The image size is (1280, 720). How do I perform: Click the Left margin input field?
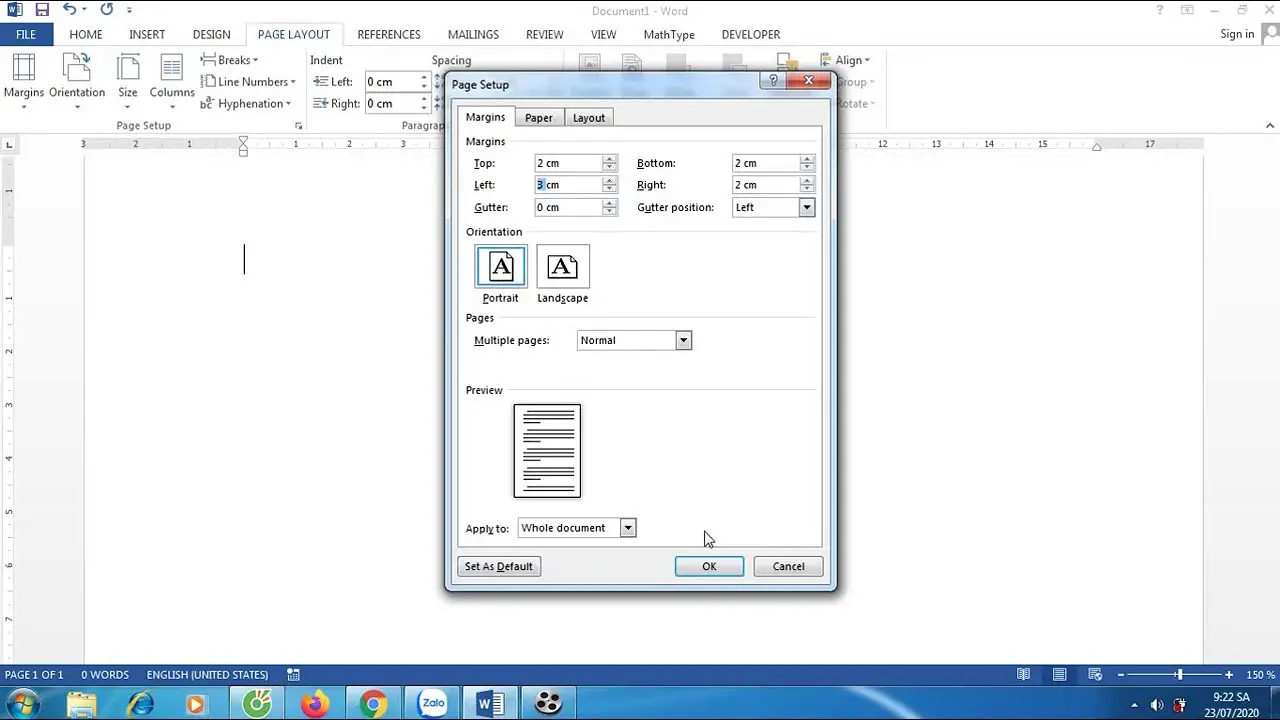[x=568, y=185]
